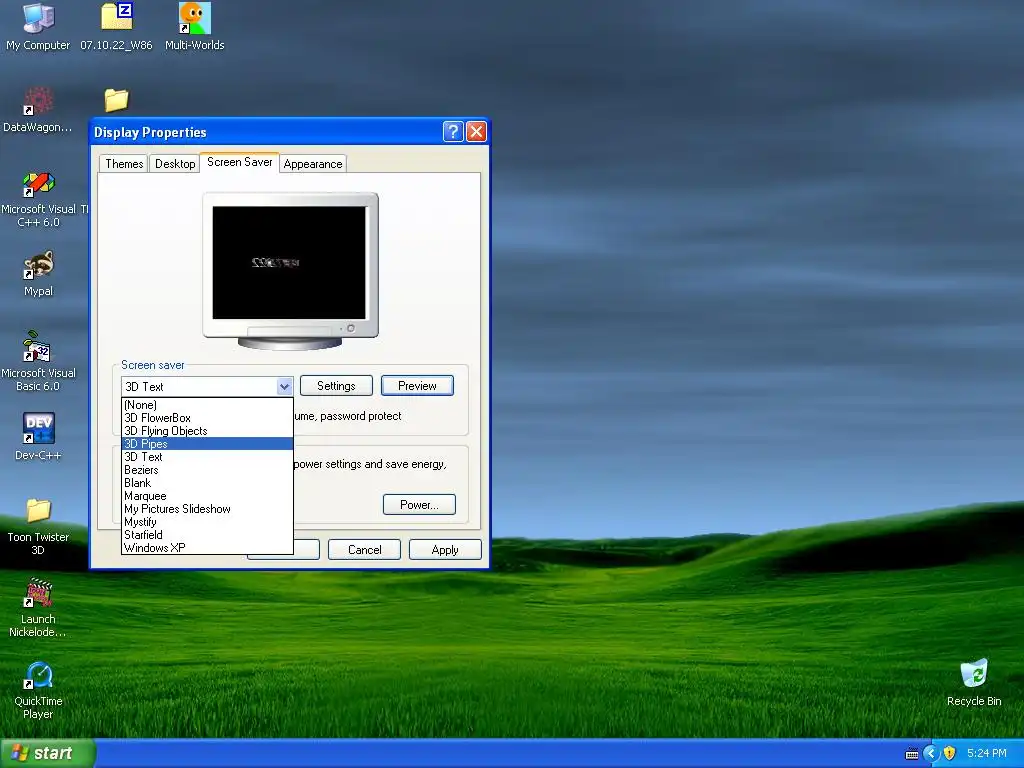Close the Display Properties dialog
The height and width of the screenshot is (768, 1024).
coord(477,131)
